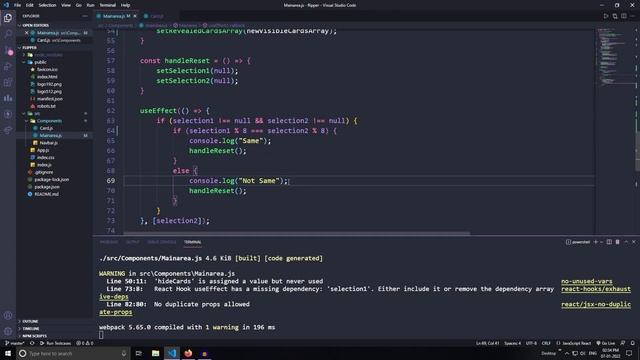Screen dimensions: 640x360
Task: Expand the NPM Scripts section
Action: [x=55, y=336]
